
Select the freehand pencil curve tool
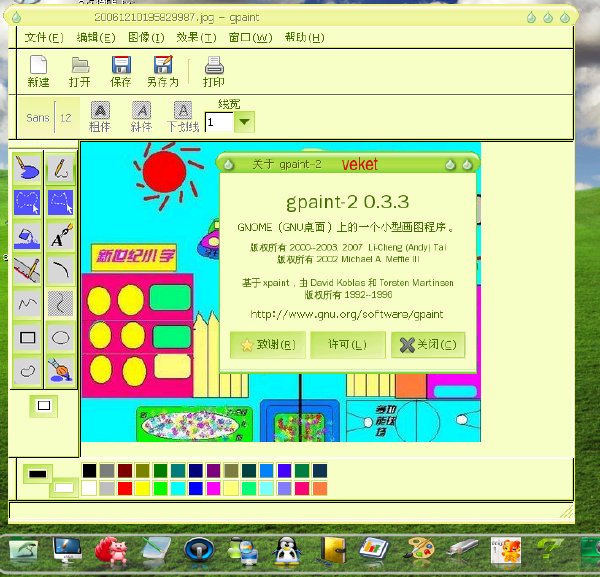pos(60,169)
